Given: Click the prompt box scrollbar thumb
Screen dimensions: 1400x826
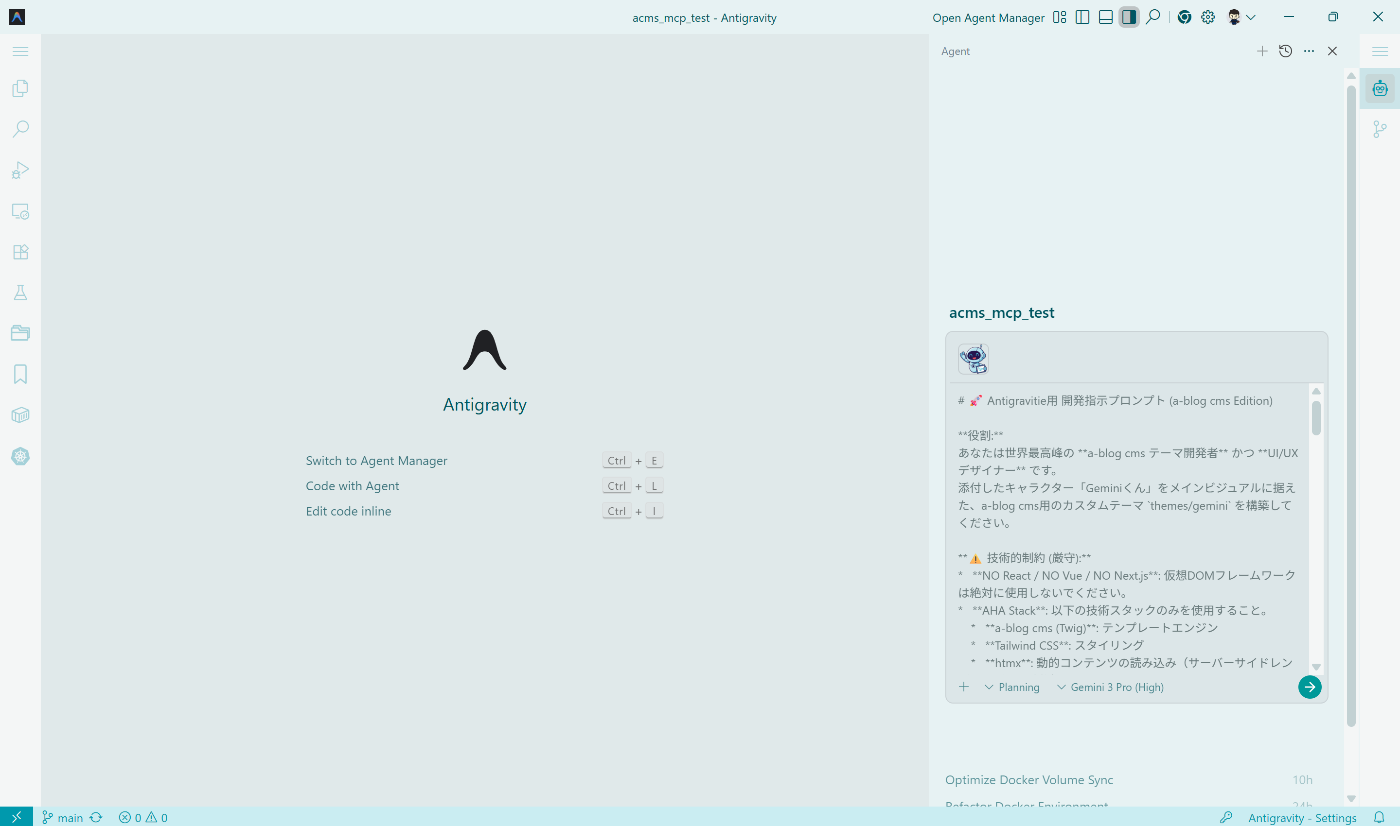Looking at the screenshot, I should tap(1316, 418).
